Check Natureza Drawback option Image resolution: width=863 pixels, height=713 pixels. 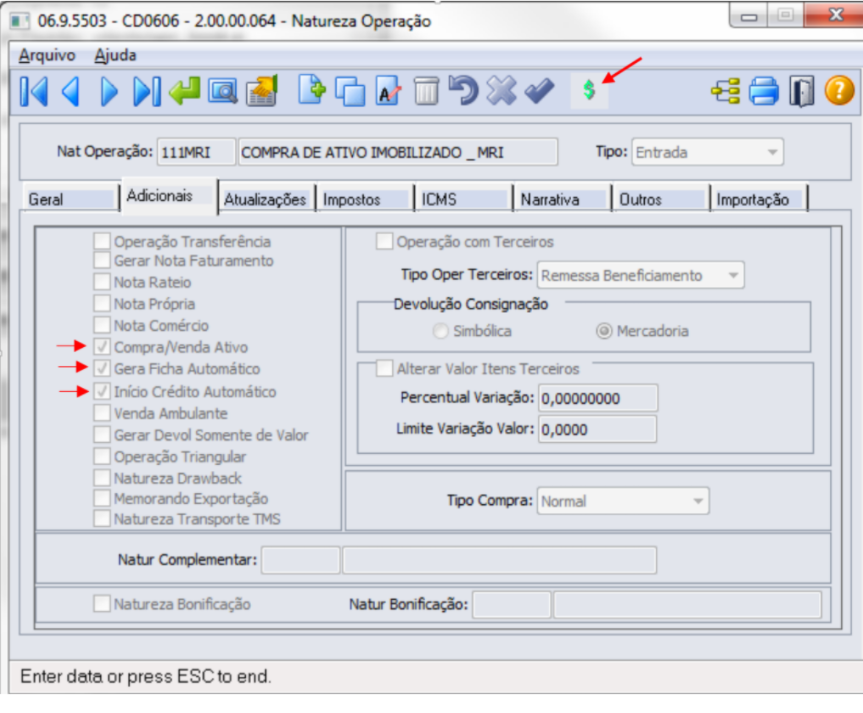[102, 478]
